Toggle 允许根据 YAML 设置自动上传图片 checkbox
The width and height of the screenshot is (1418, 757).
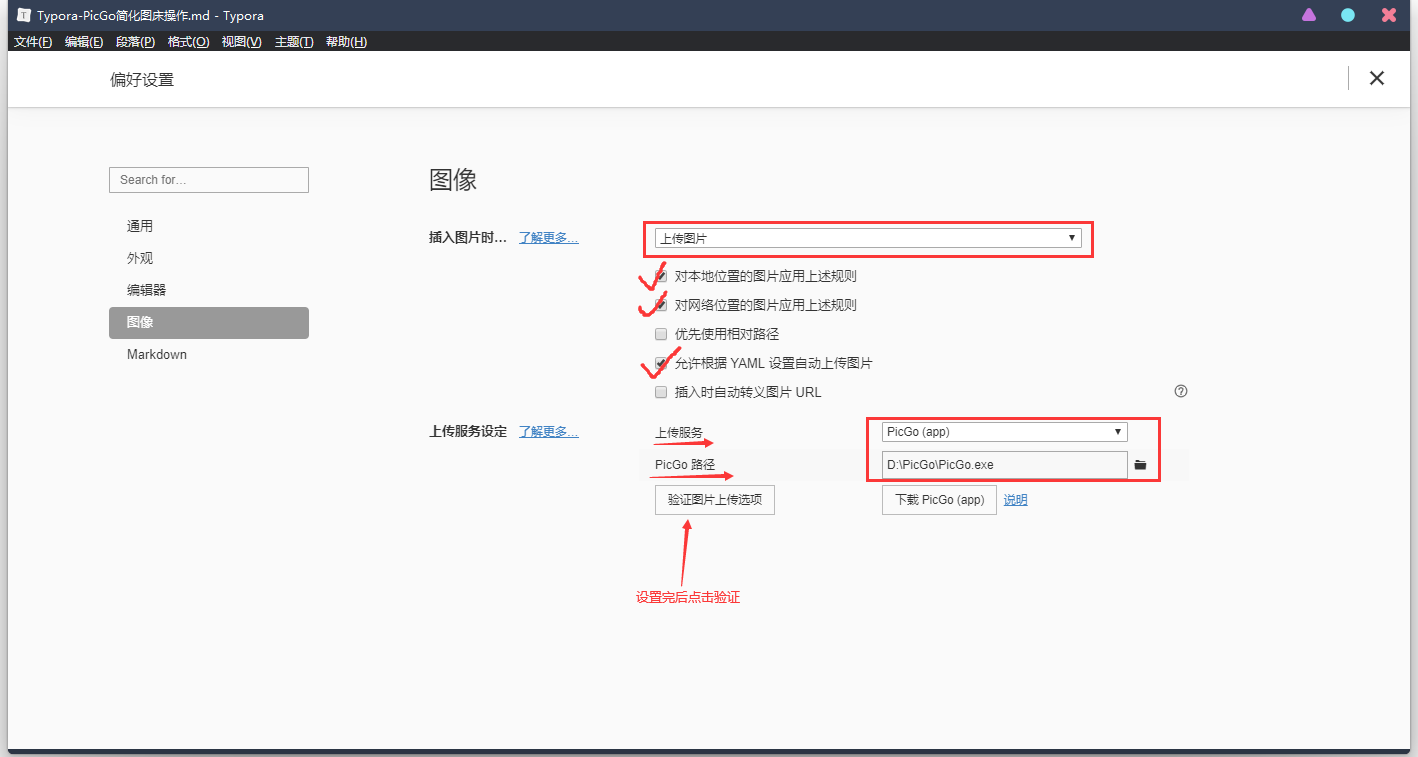pos(660,363)
